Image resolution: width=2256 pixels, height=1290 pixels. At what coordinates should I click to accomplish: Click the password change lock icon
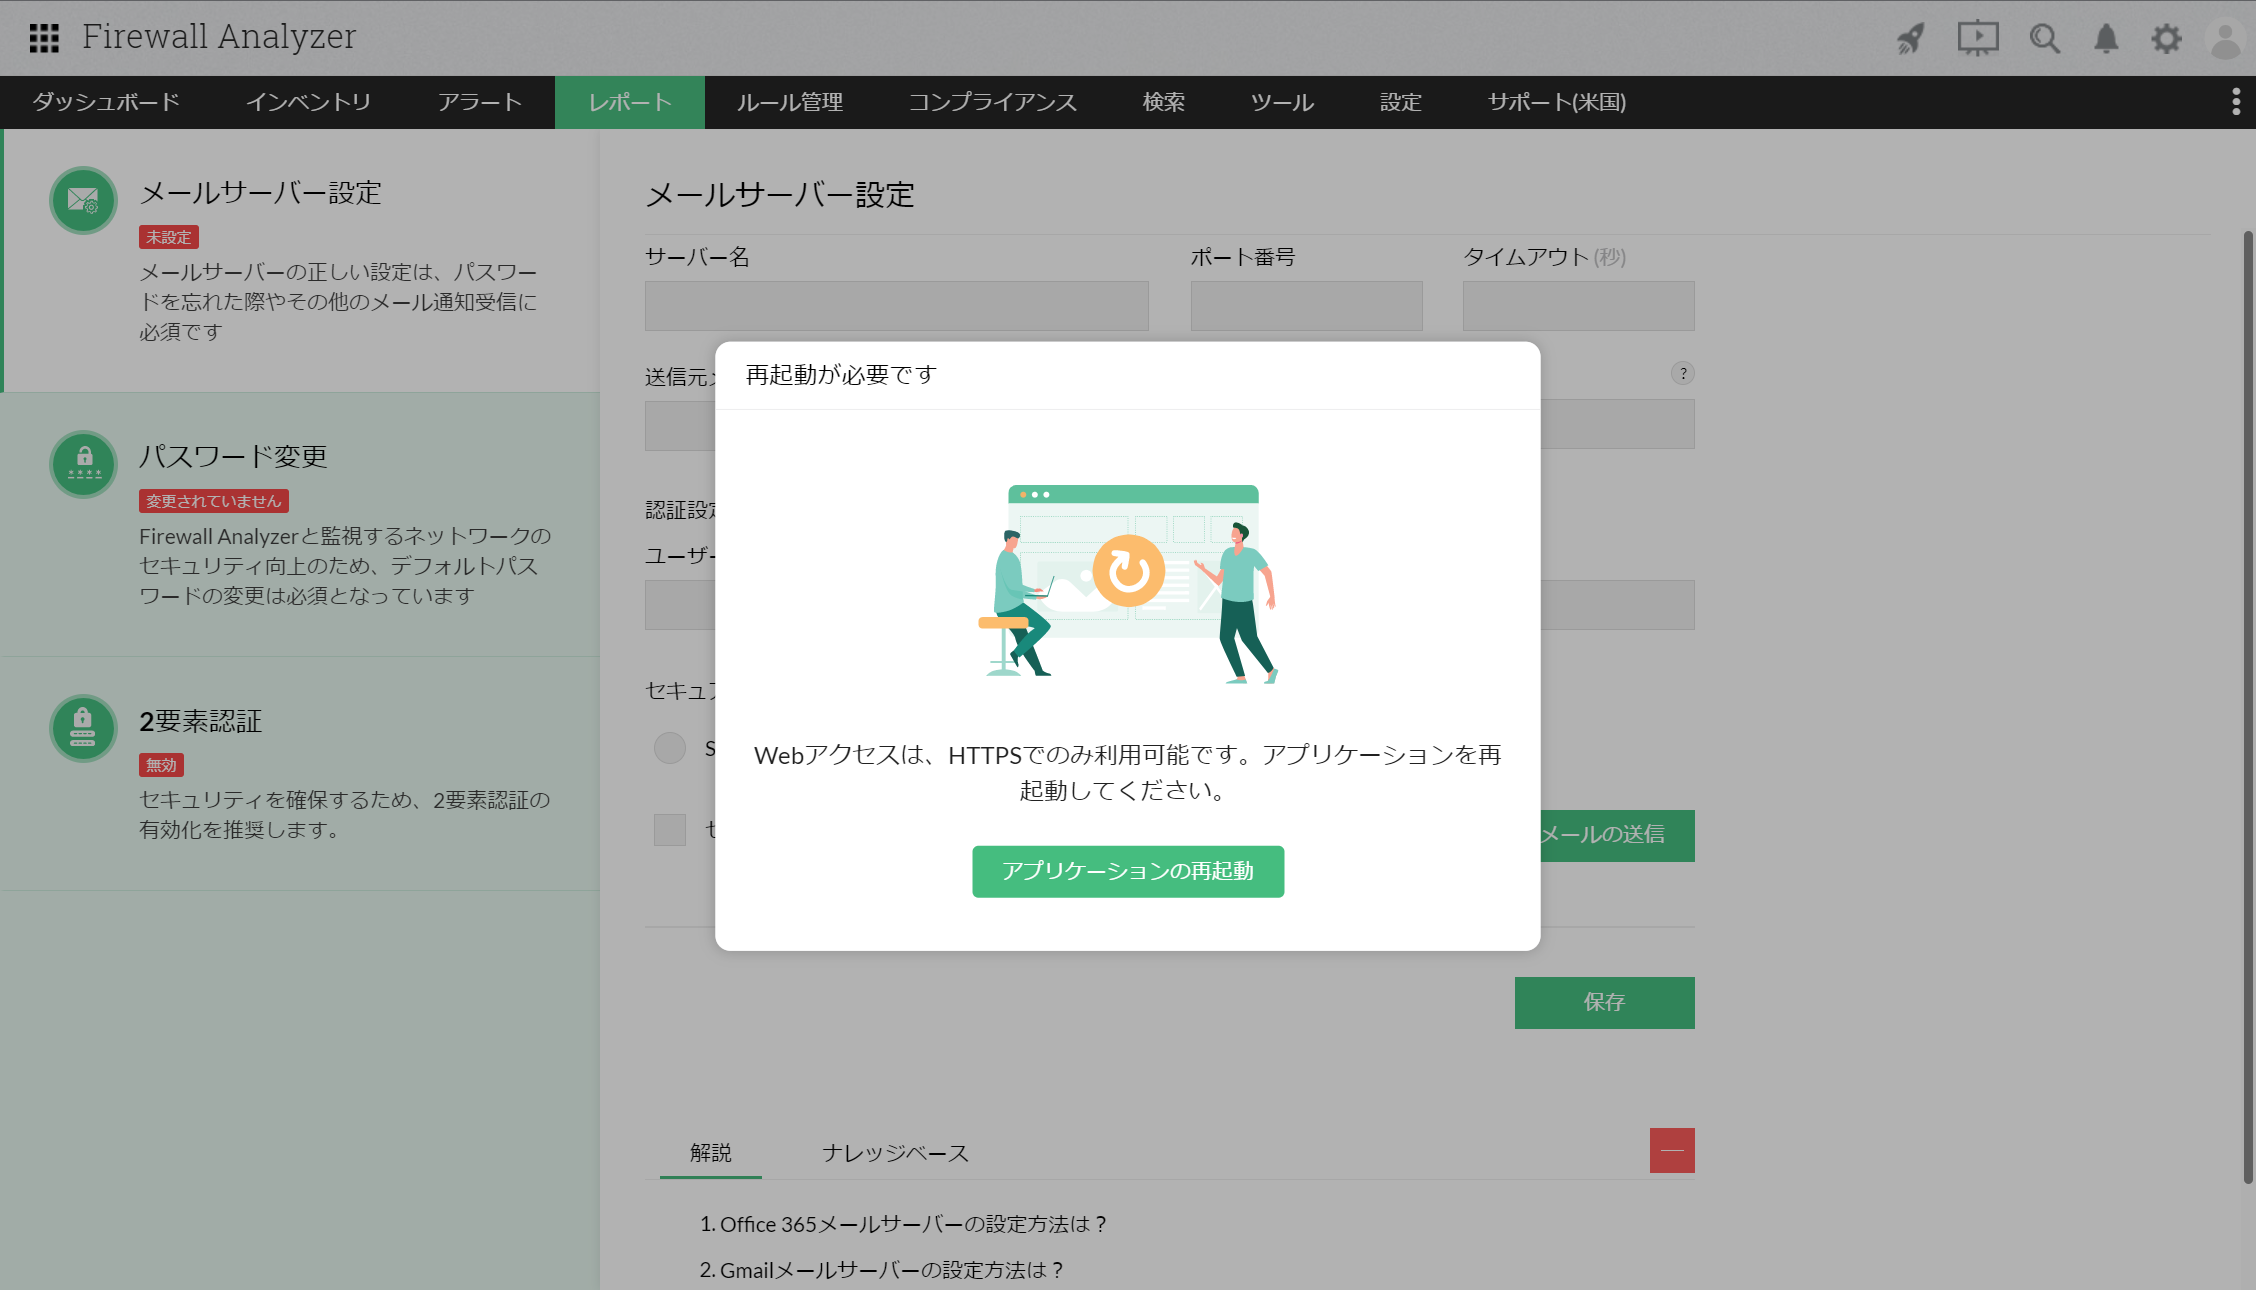click(x=83, y=464)
